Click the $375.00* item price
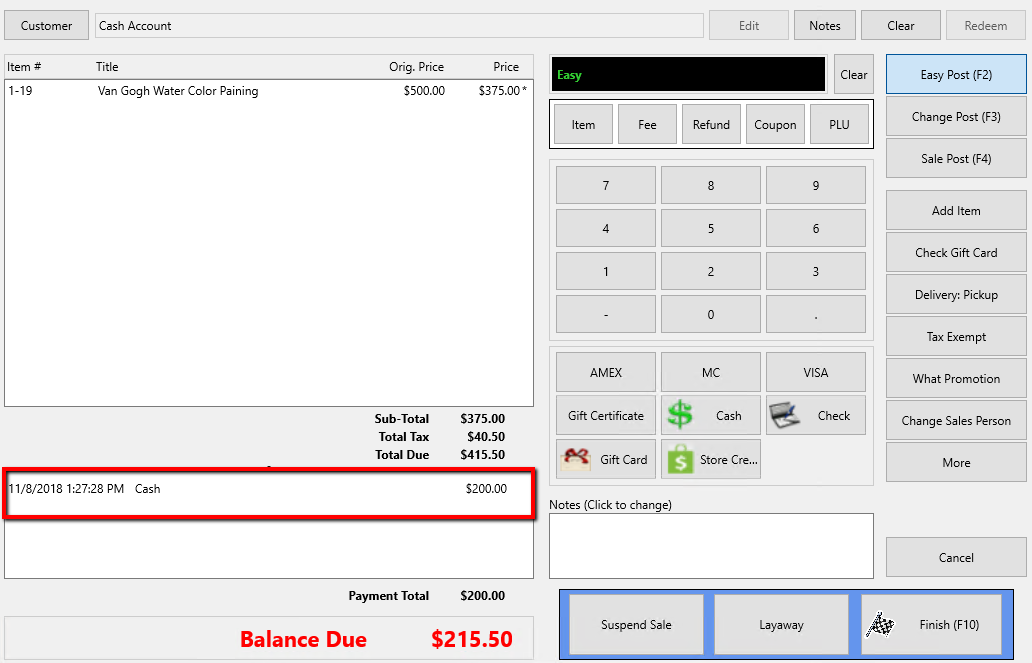1032x663 pixels. [x=502, y=91]
